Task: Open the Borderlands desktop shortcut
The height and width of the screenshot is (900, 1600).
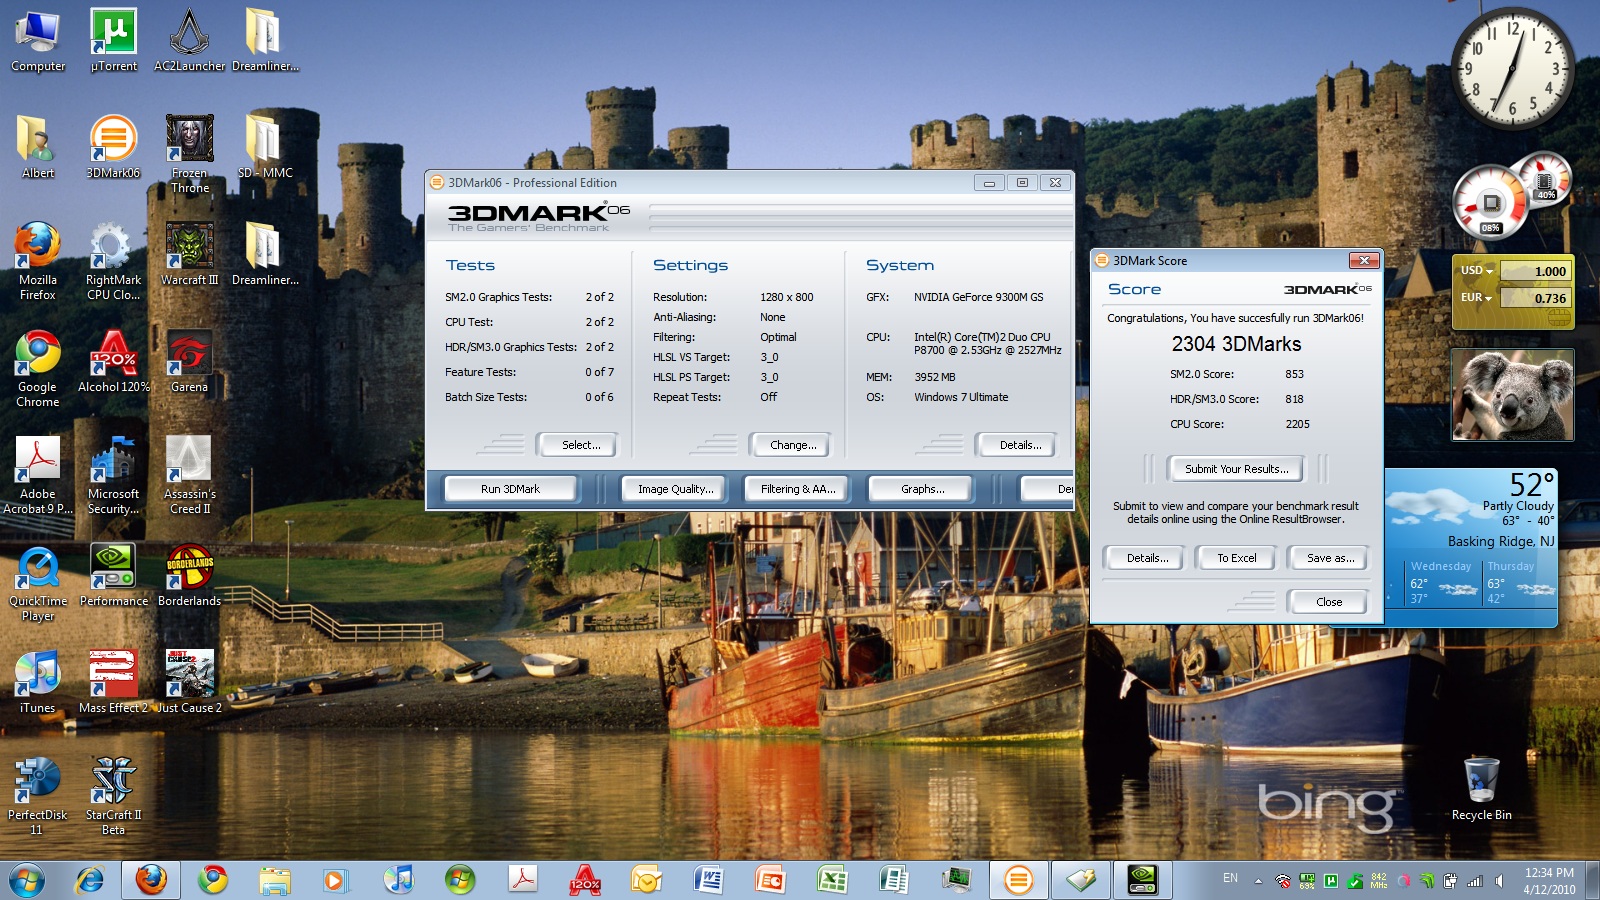Action: [189, 568]
